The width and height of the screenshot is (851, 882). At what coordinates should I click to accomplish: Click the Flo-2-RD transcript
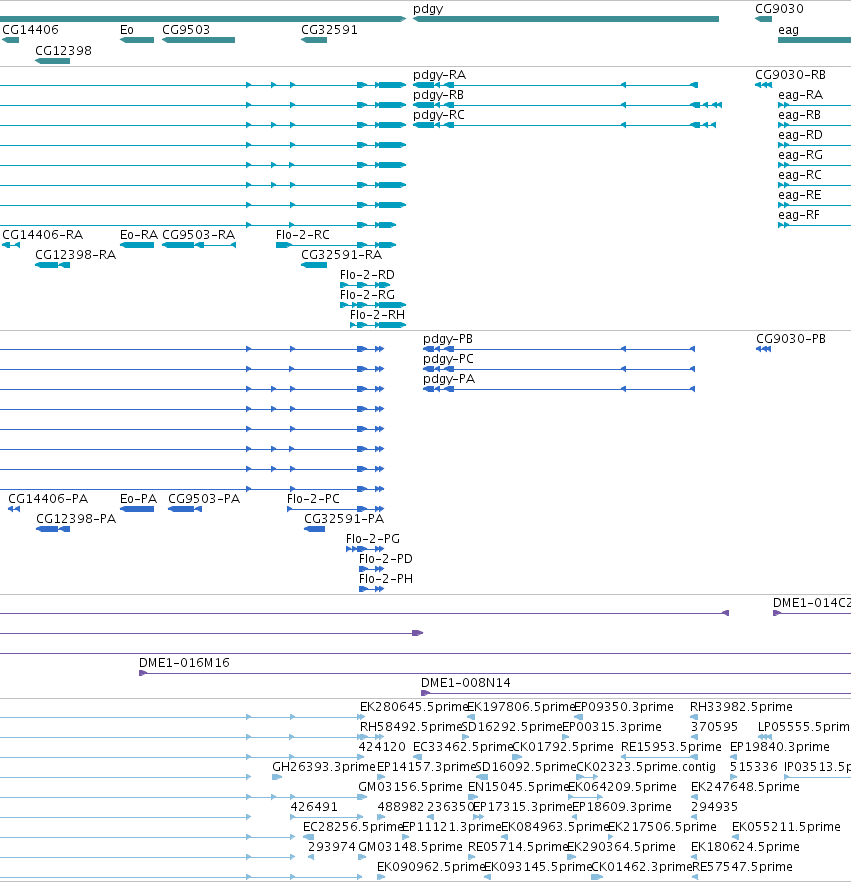point(364,285)
